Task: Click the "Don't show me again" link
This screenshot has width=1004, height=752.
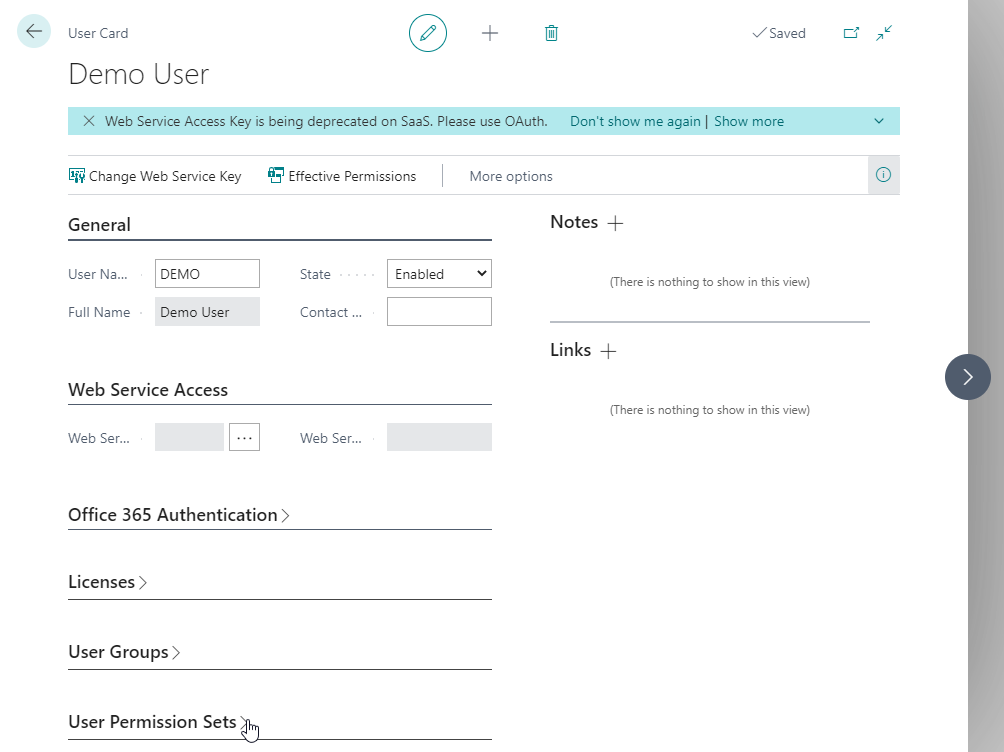Action: [x=635, y=121]
